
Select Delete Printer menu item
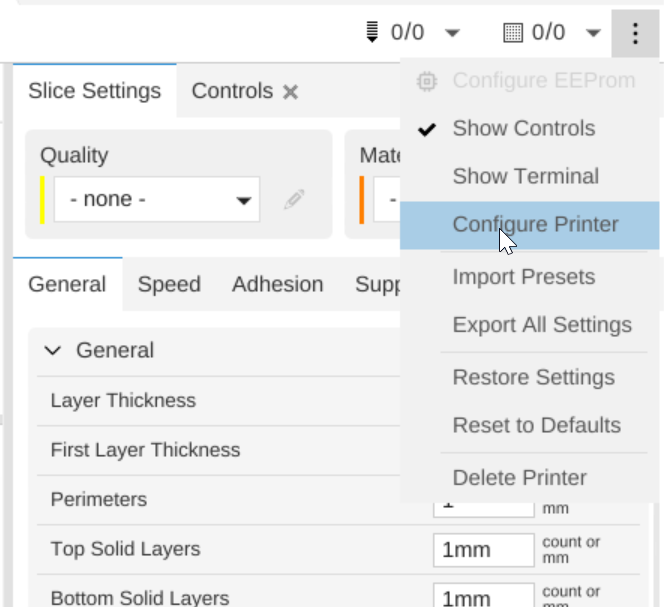click(x=519, y=477)
